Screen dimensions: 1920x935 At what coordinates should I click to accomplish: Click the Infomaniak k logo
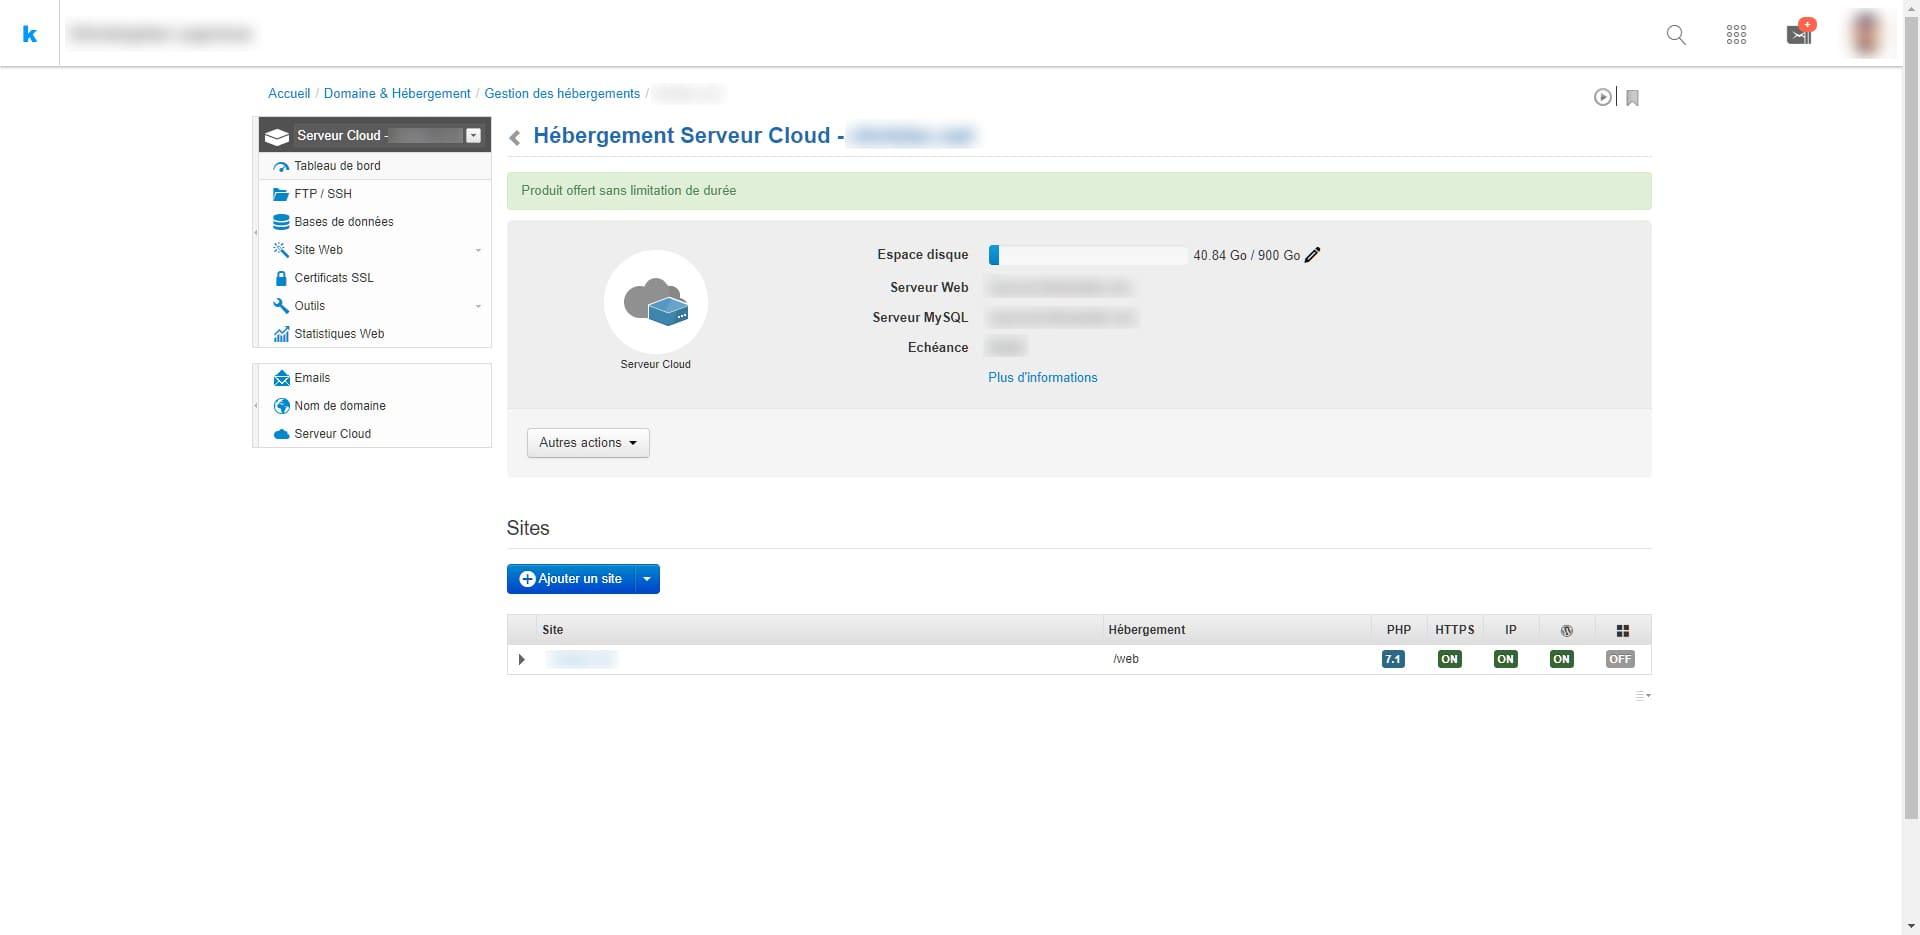point(30,34)
